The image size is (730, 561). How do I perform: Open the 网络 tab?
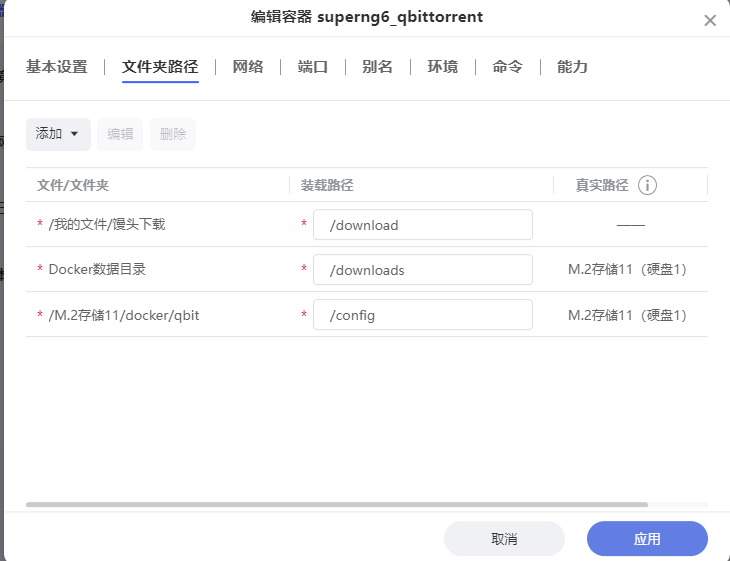click(248, 67)
